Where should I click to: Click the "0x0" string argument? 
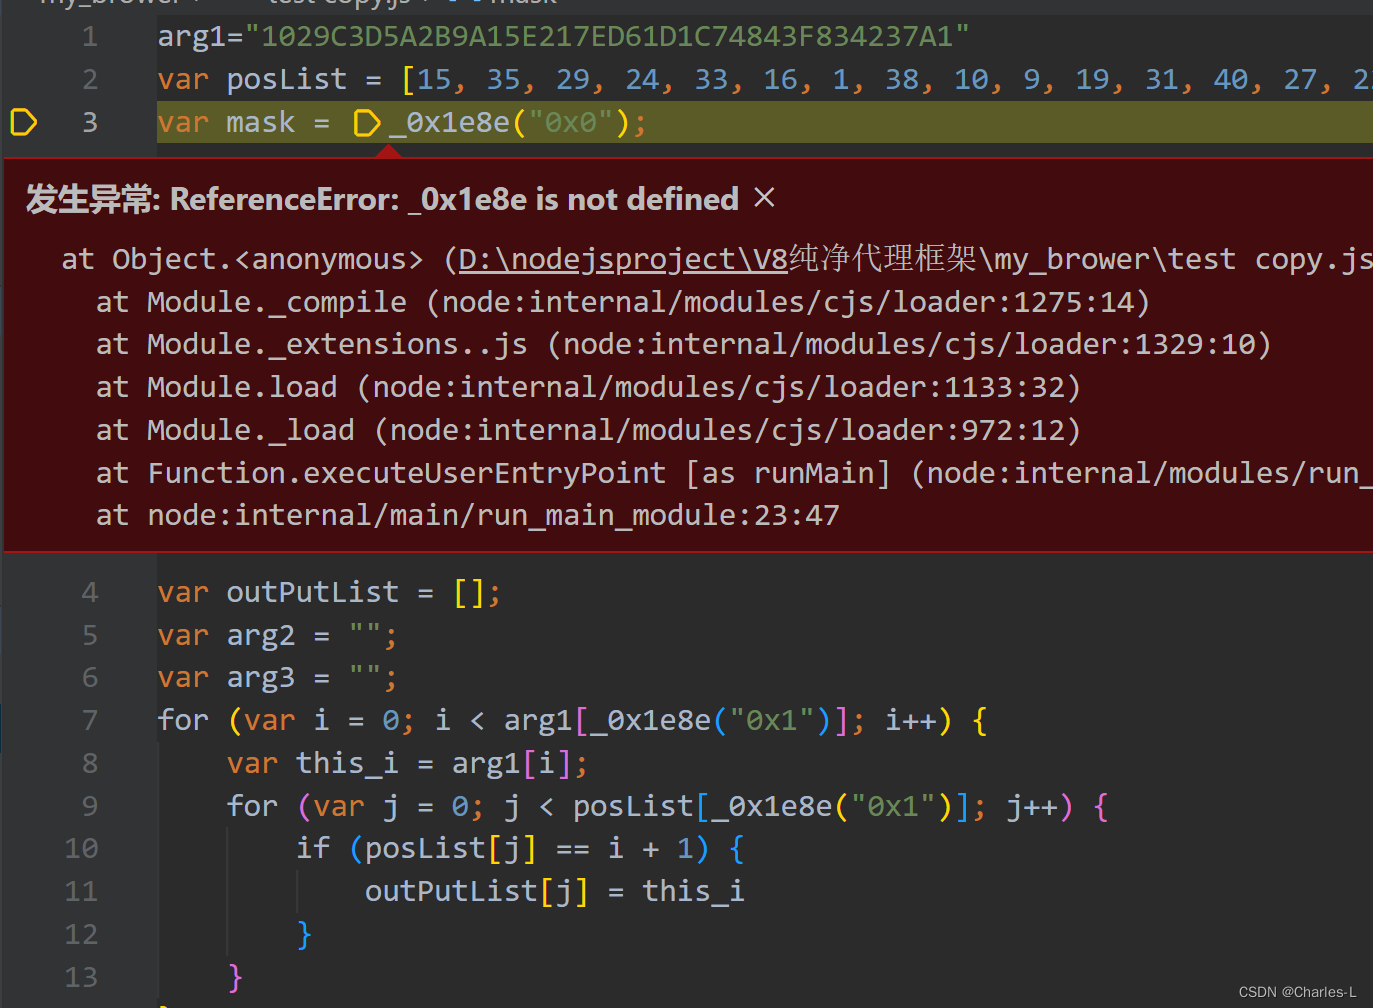coord(570,122)
